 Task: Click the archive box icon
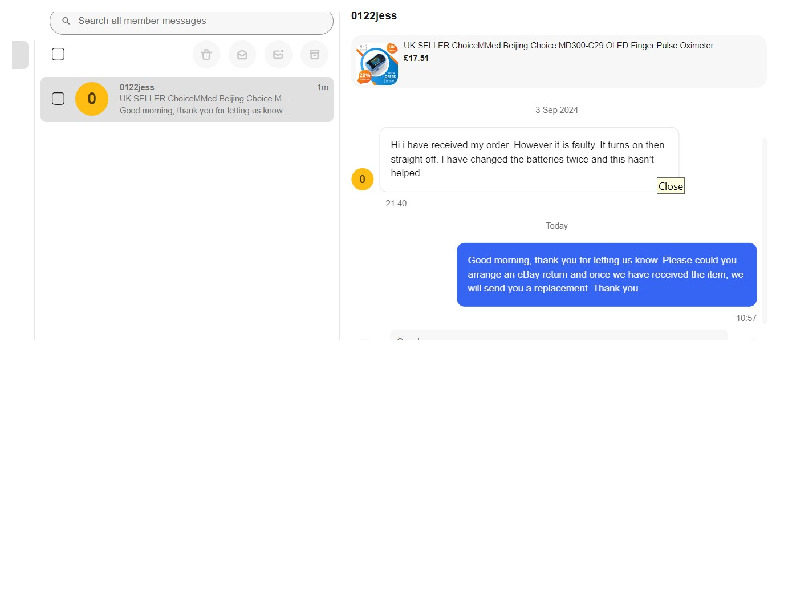[314, 54]
